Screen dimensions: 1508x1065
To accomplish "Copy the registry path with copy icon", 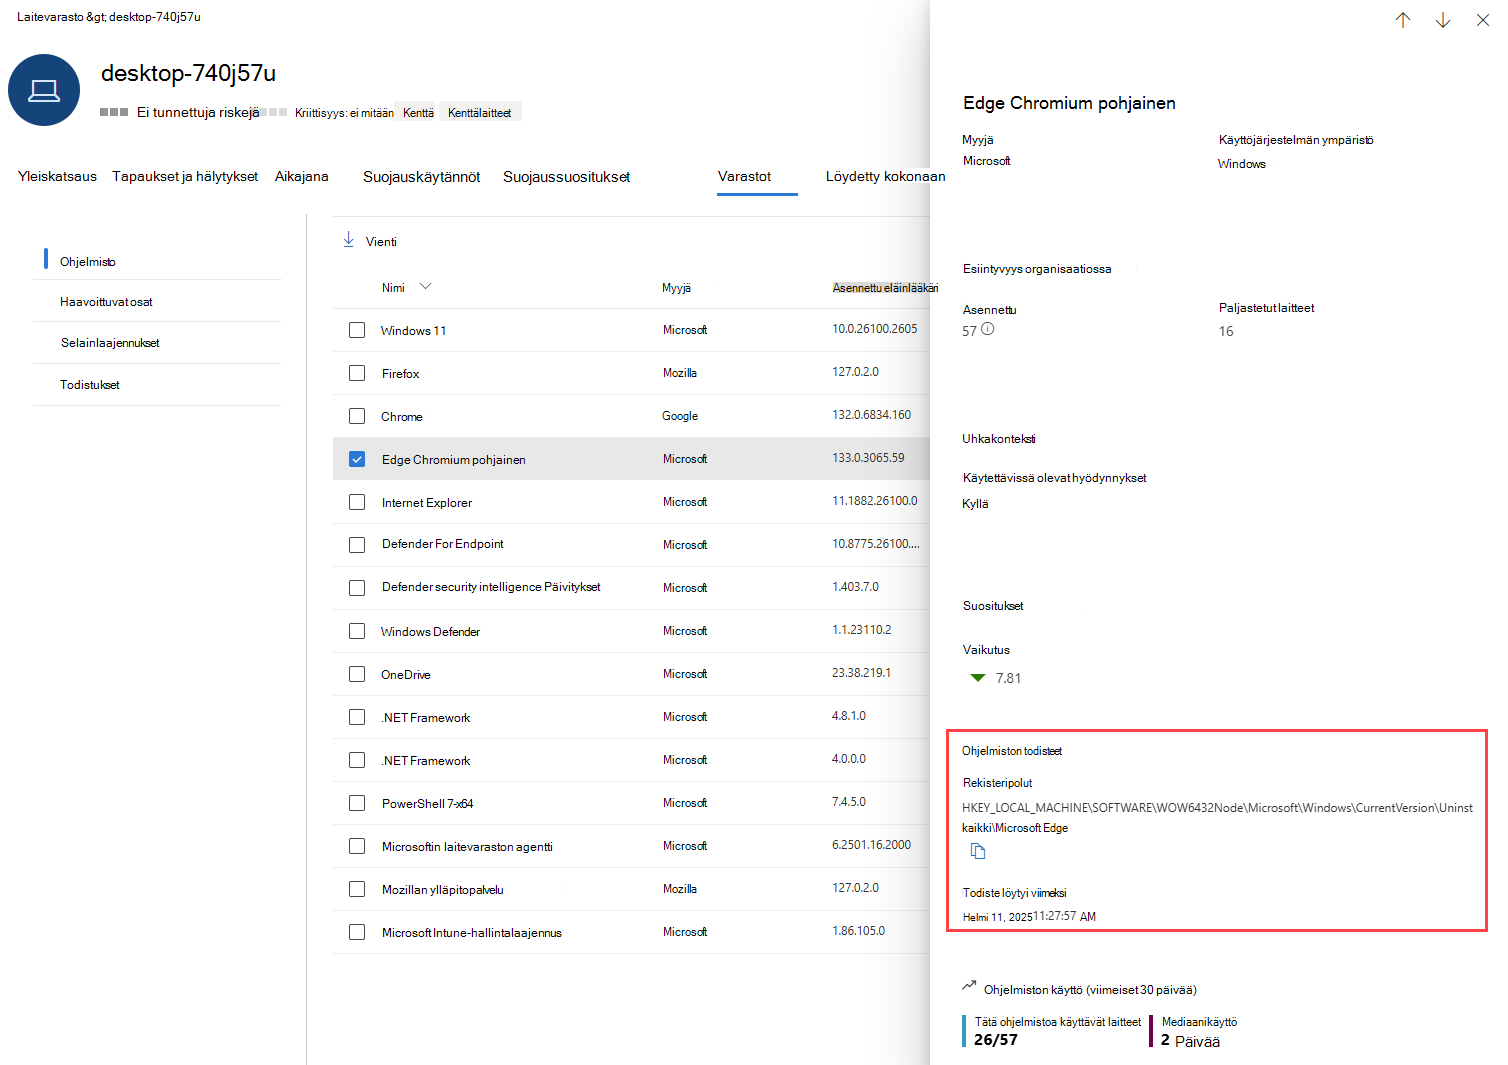I will [978, 851].
